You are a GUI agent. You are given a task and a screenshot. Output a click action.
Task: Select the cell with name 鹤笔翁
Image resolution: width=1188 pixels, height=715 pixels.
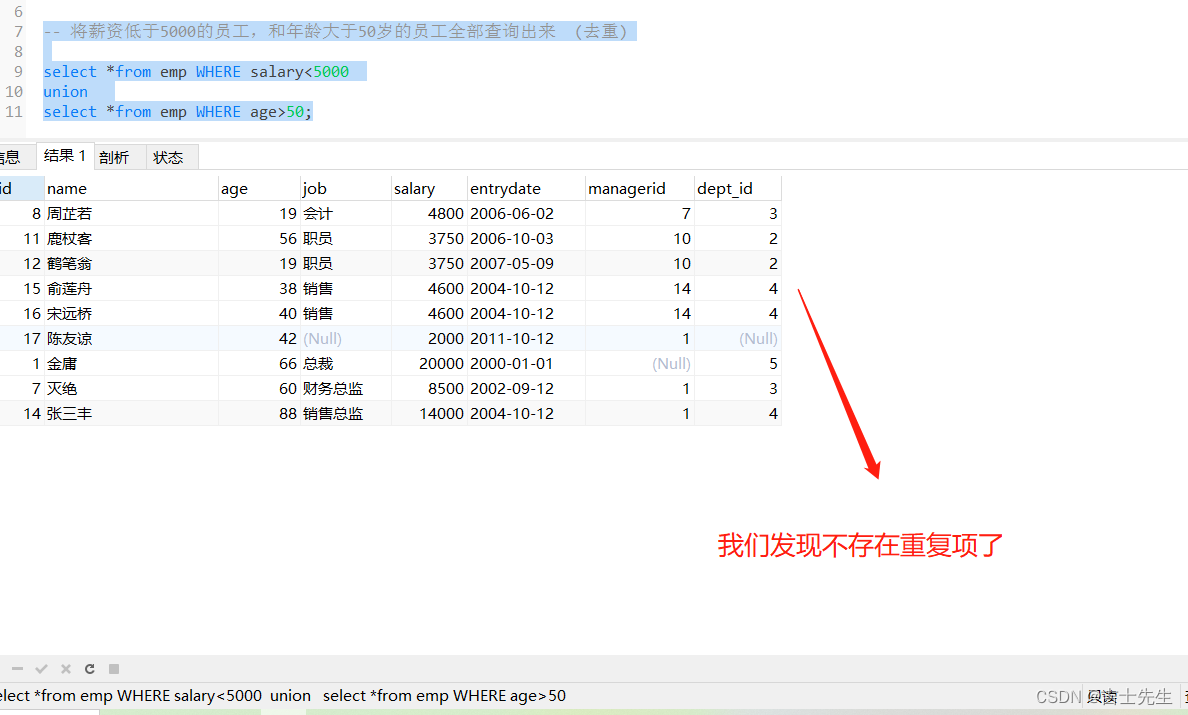pos(131,264)
